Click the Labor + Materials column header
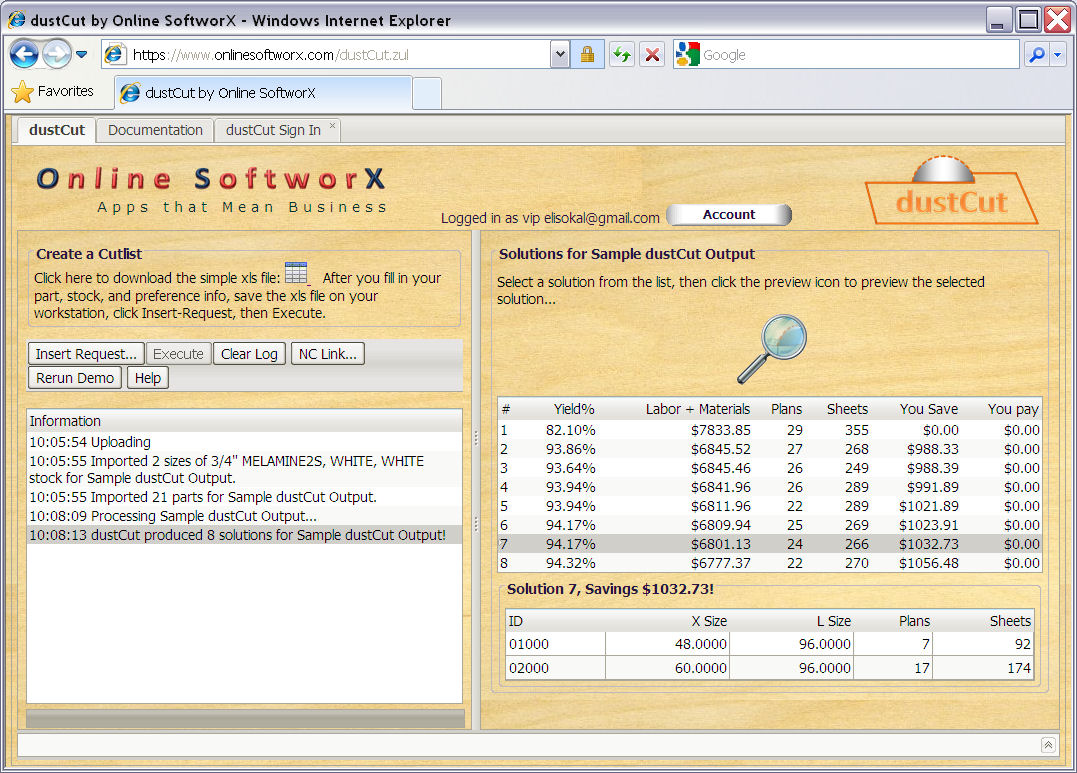1077x773 pixels. (698, 410)
